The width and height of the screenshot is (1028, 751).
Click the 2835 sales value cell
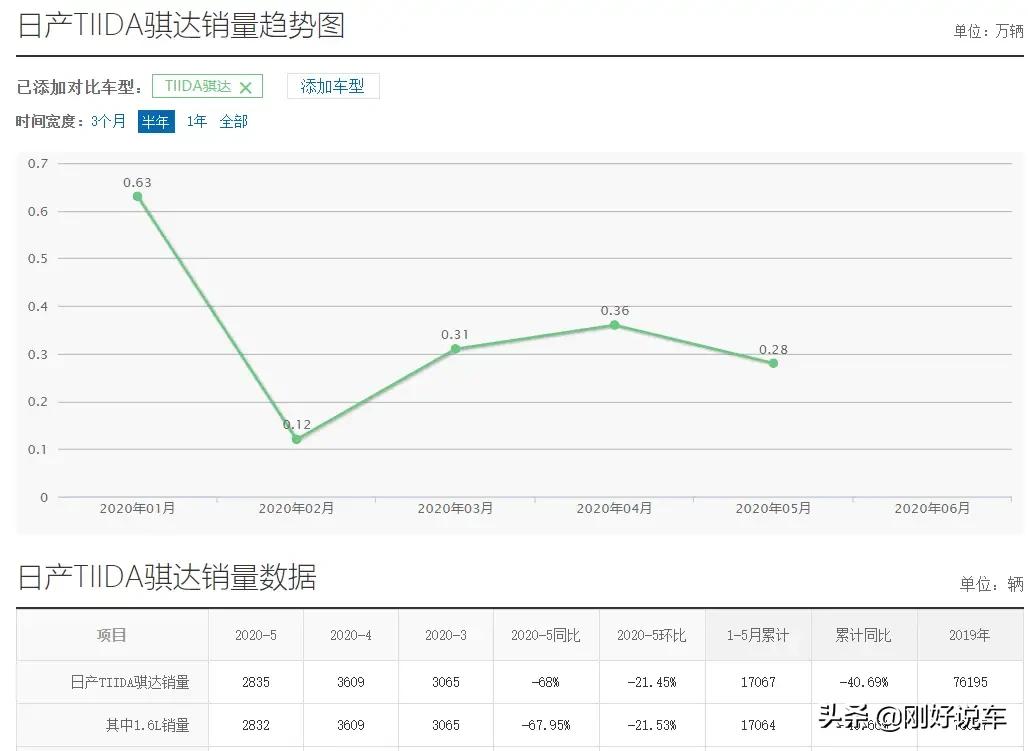click(x=255, y=681)
